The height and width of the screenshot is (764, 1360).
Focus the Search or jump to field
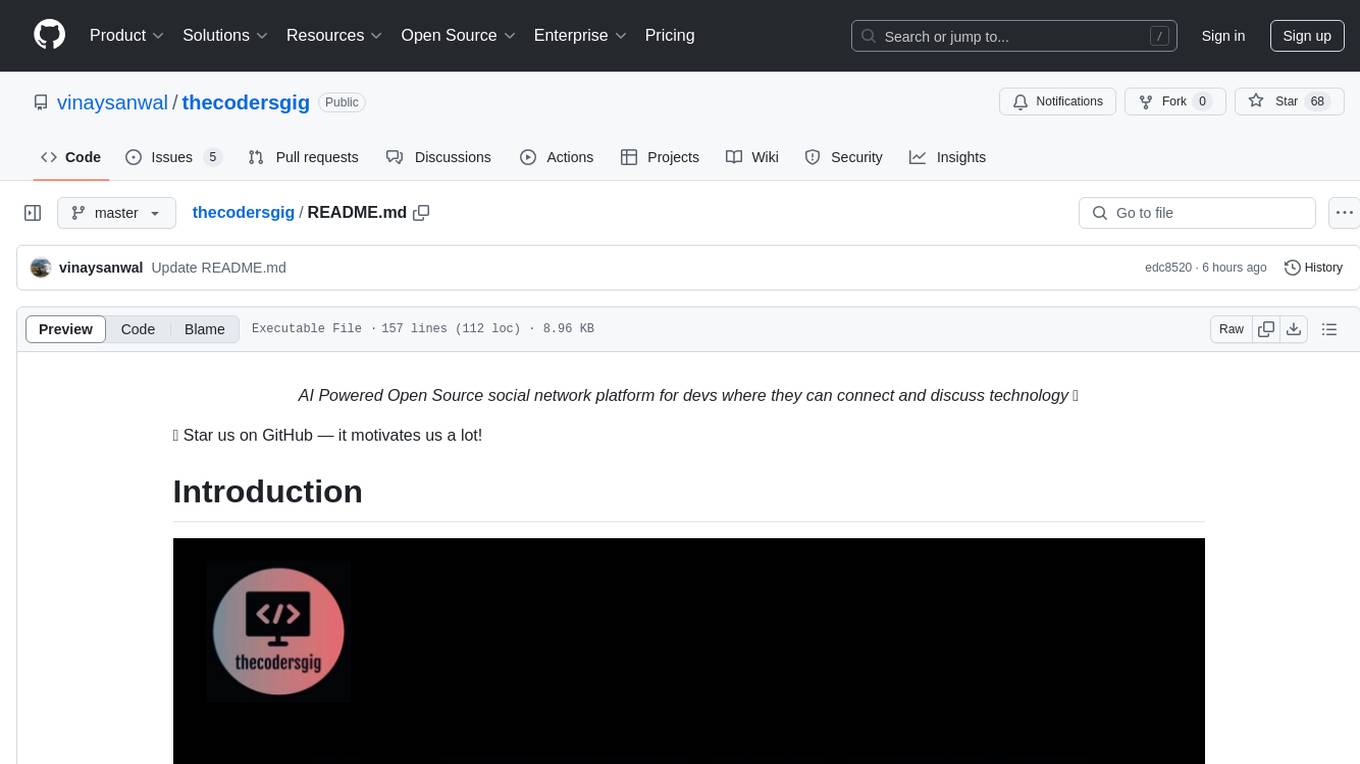click(x=1014, y=36)
